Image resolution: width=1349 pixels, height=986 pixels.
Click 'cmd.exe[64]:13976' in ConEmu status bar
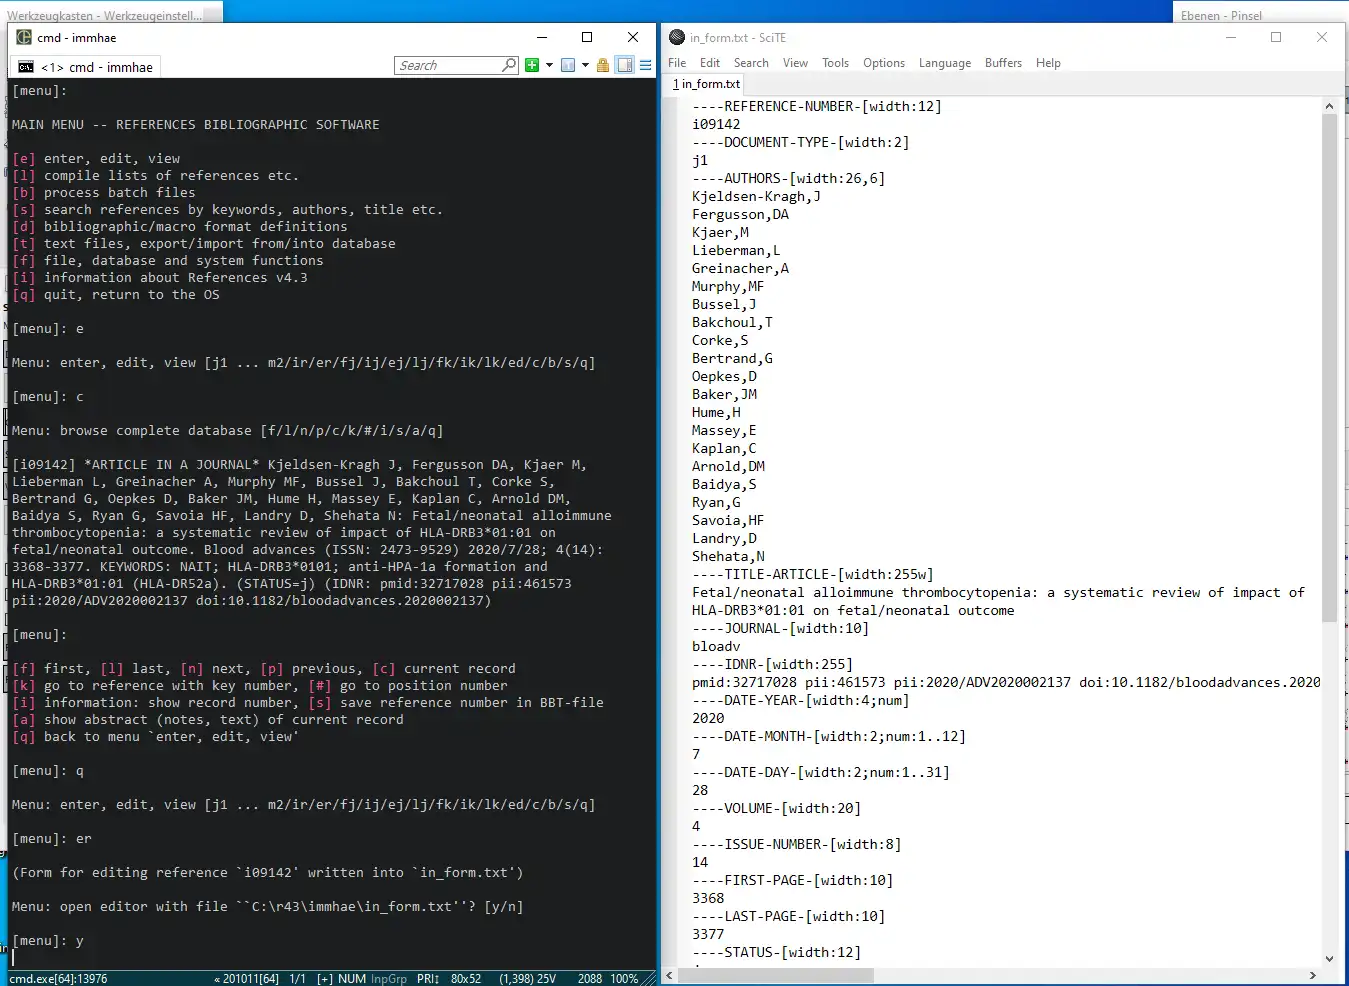click(58, 979)
